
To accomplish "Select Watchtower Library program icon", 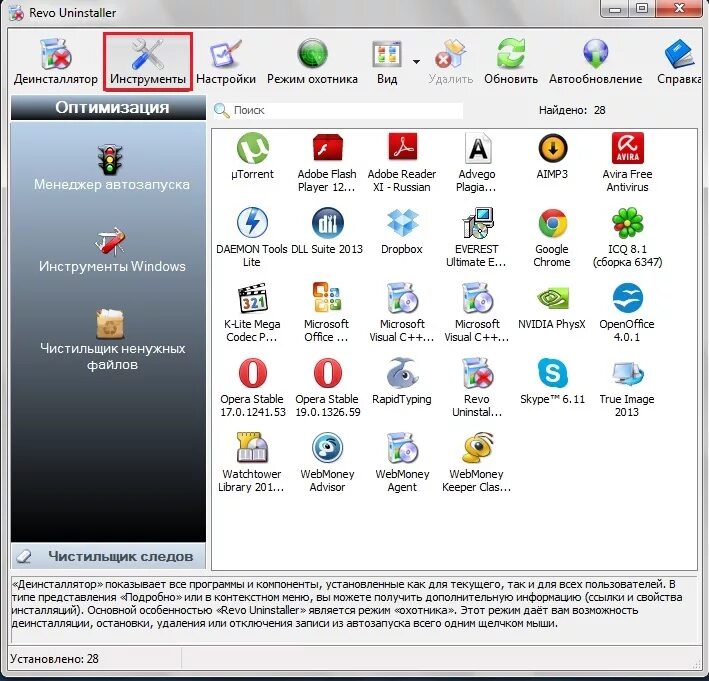I will pyautogui.click(x=252, y=448).
